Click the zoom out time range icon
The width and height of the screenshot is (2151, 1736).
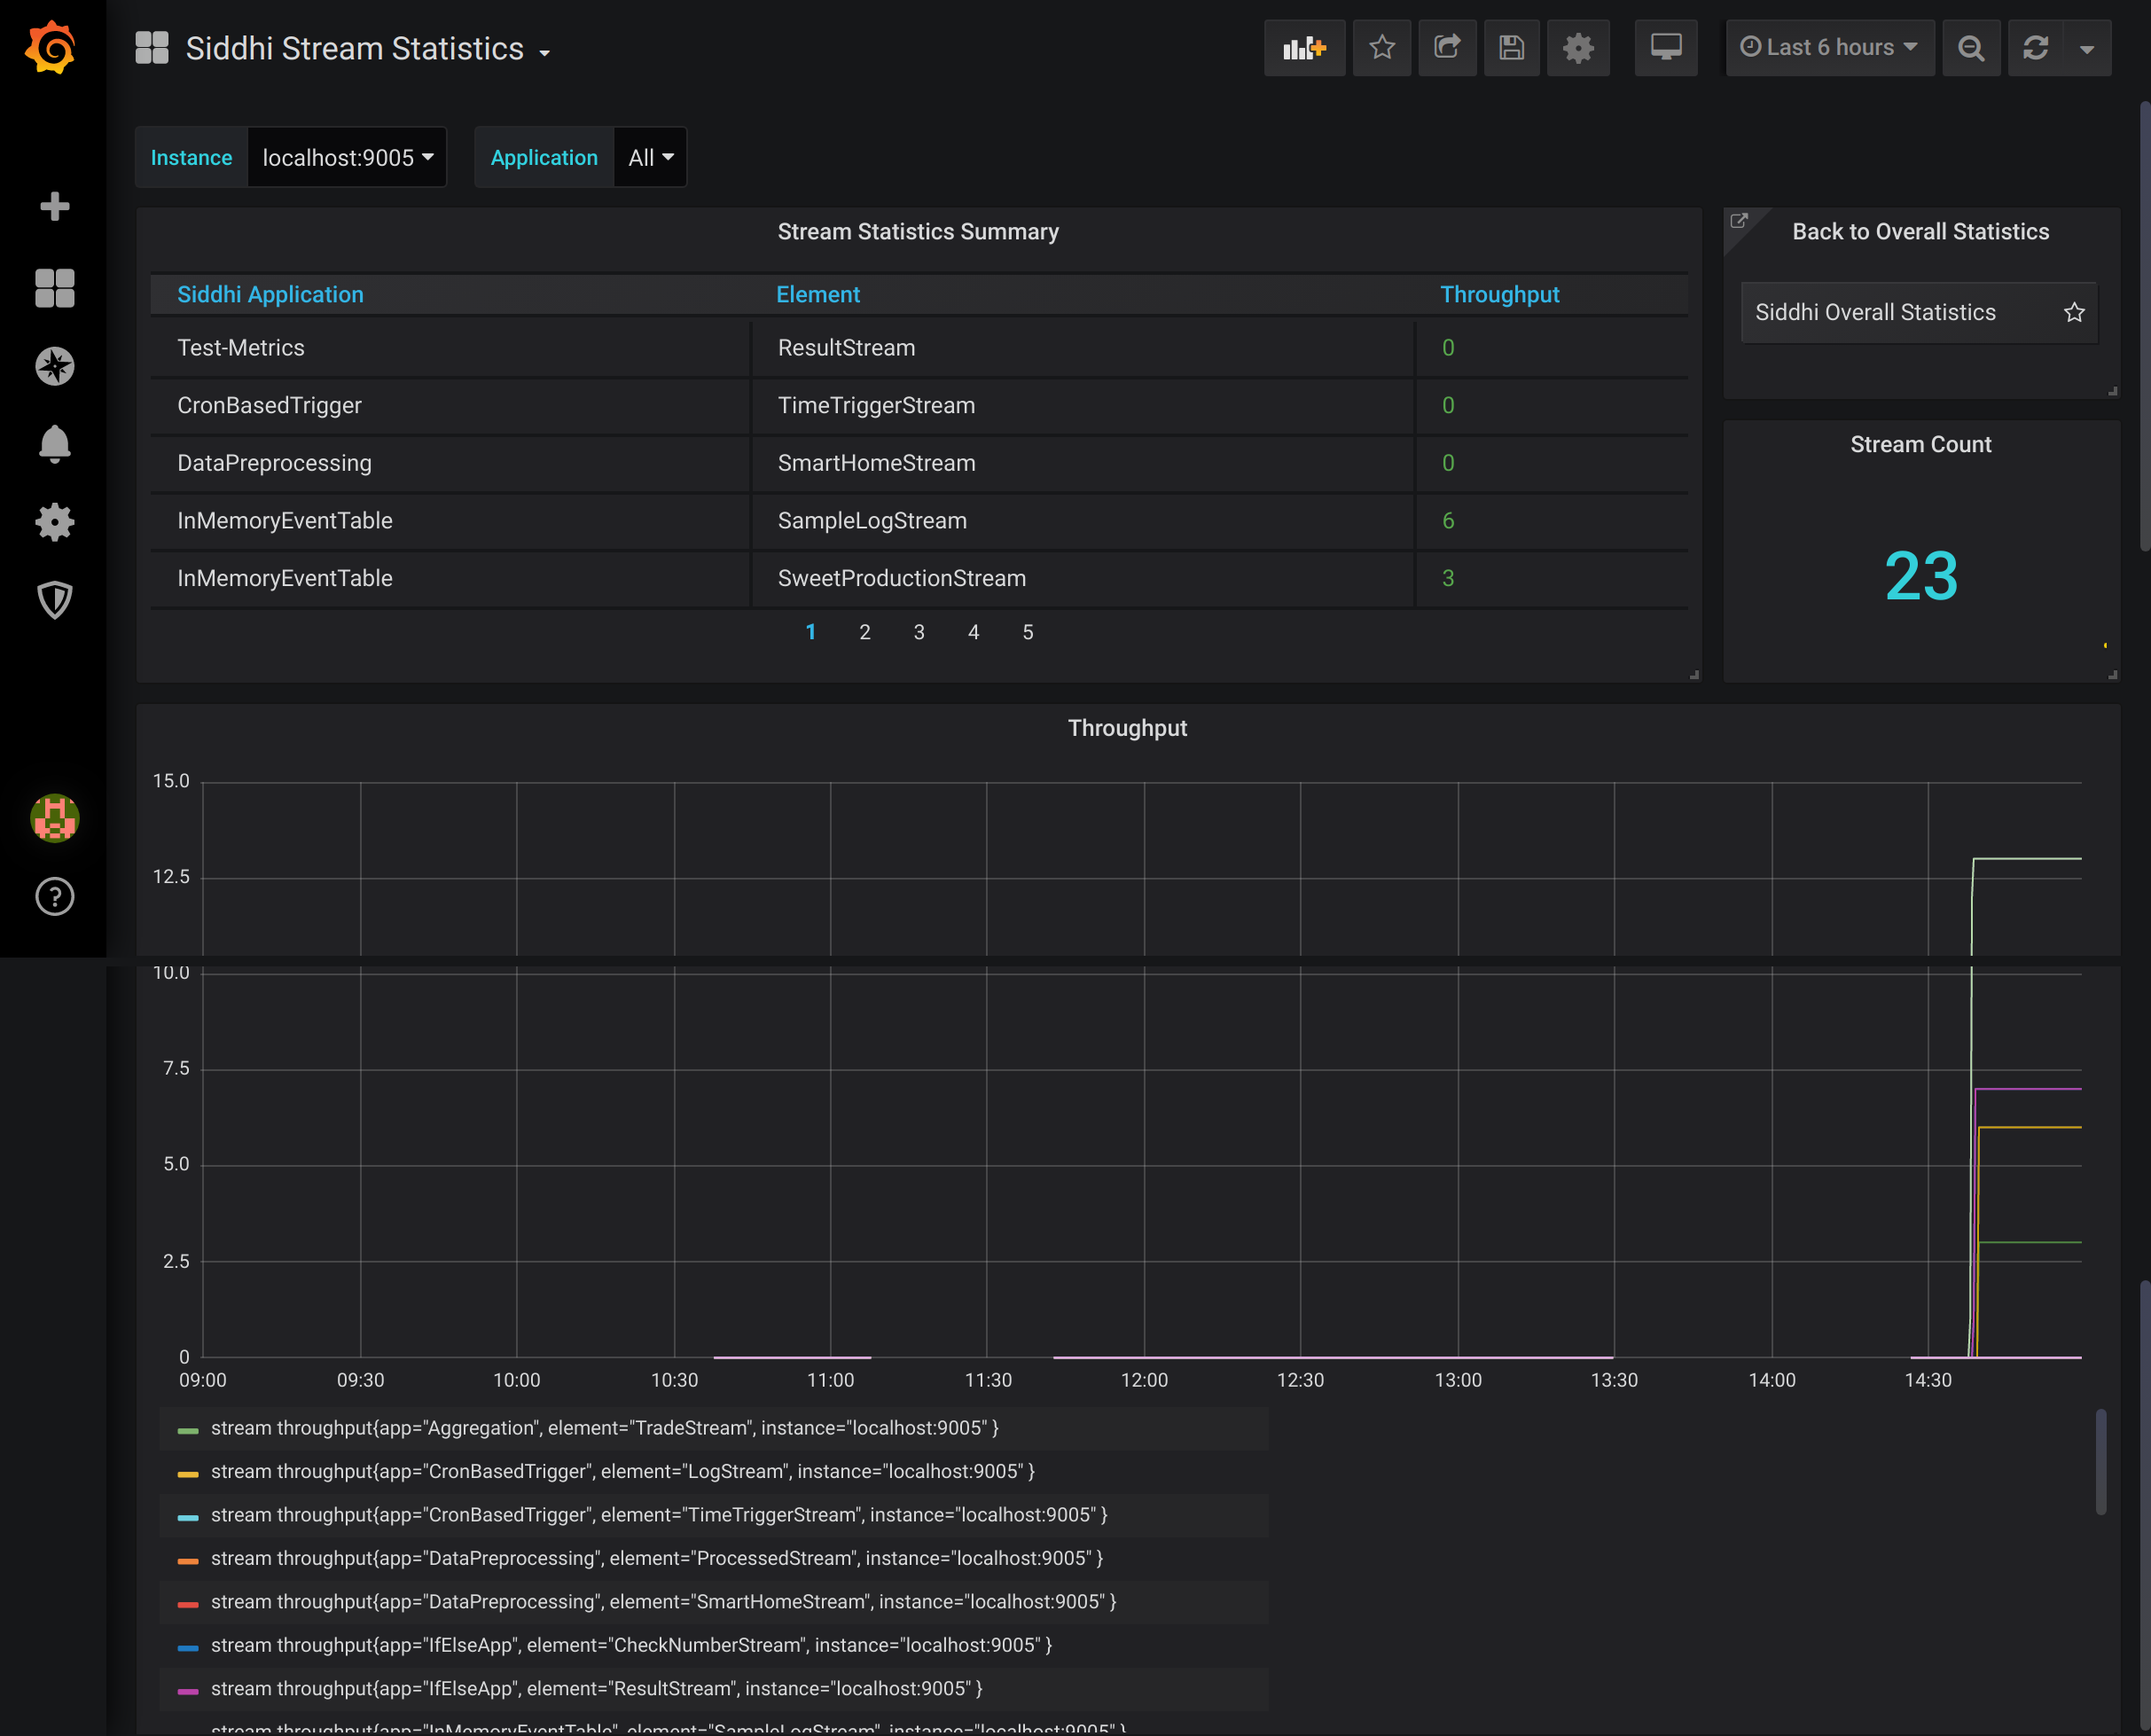pos(1971,48)
